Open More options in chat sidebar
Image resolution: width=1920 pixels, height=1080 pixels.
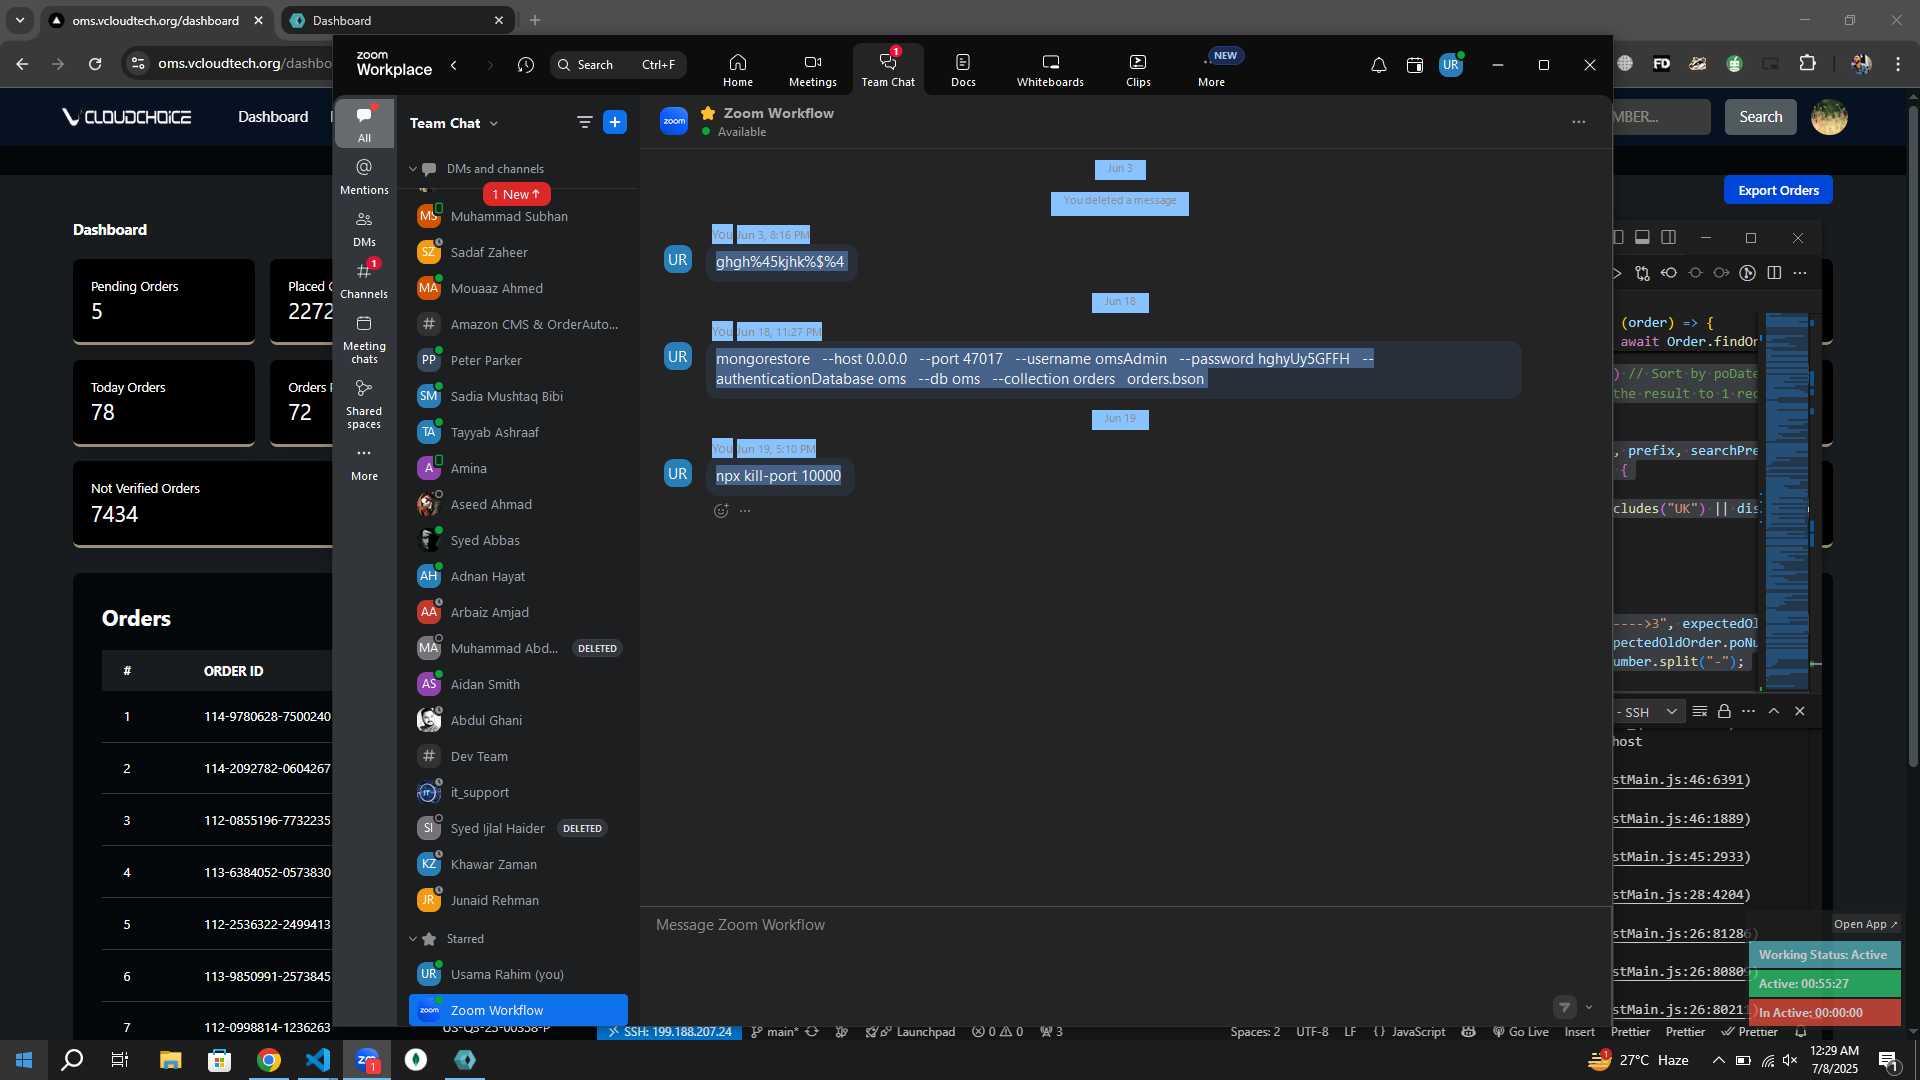point(364,463)
